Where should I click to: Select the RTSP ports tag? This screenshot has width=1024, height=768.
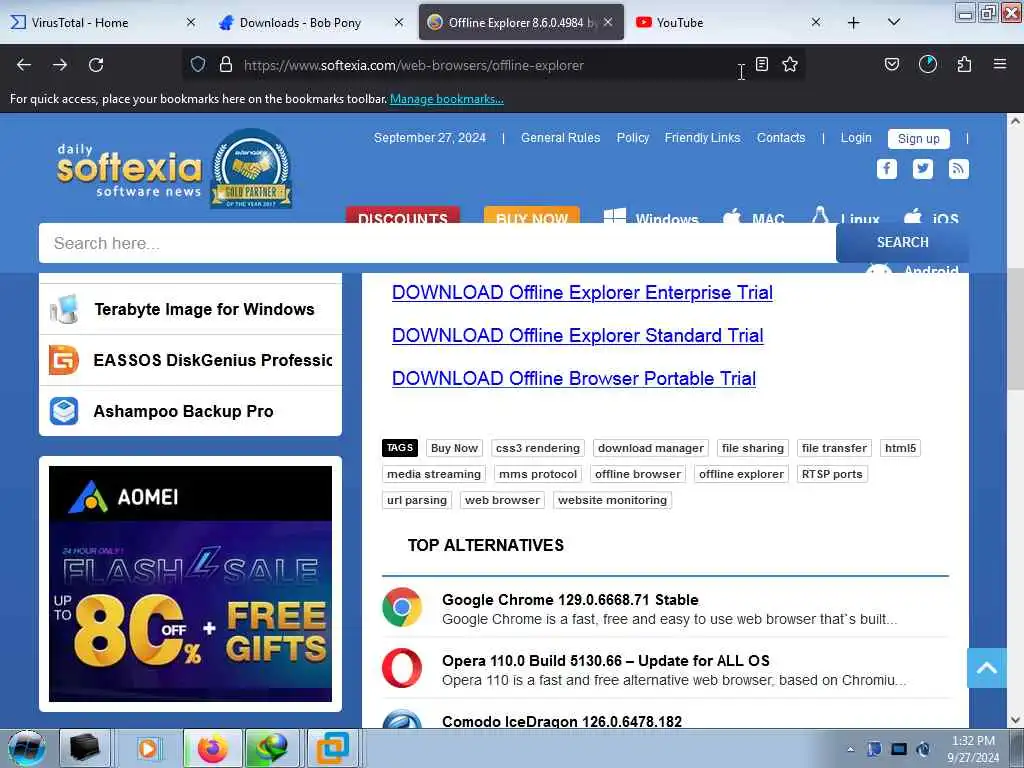tap(832, 474)
